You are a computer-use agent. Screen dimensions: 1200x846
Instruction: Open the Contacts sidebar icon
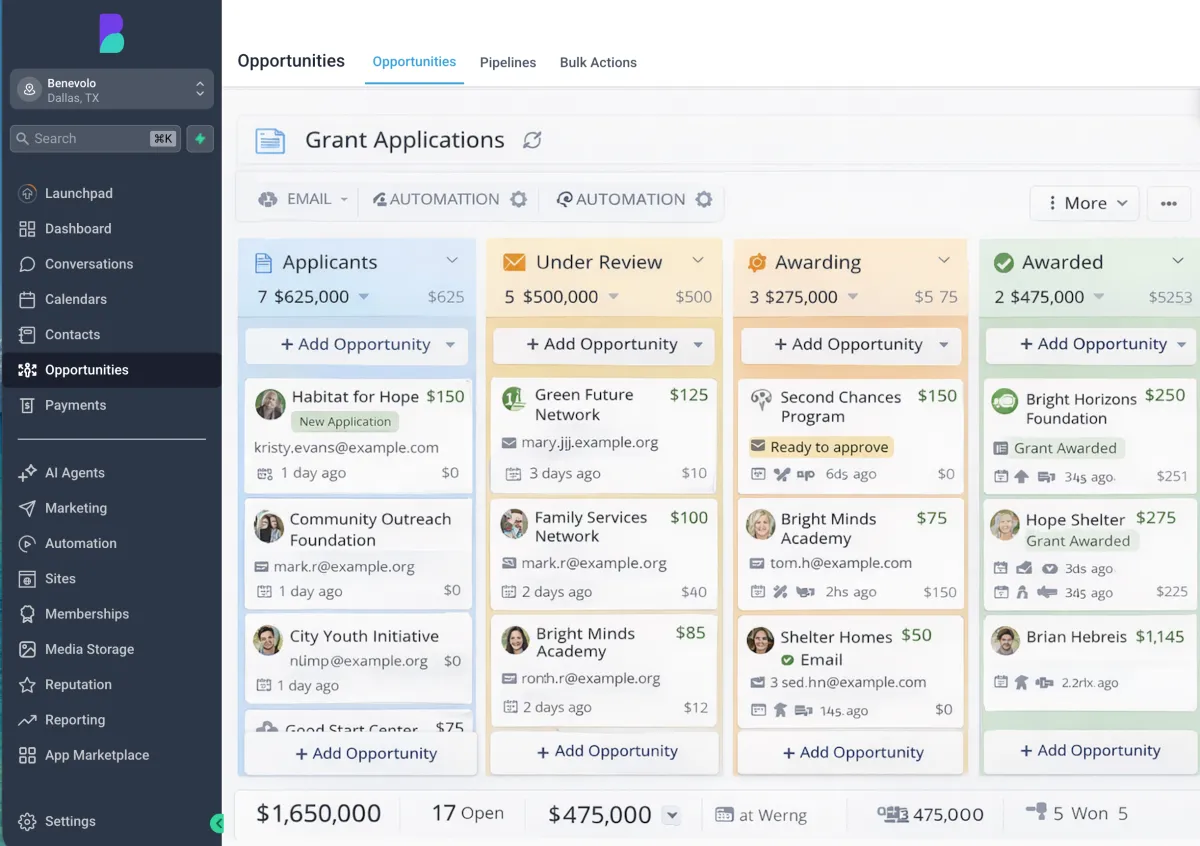(28, 335)
